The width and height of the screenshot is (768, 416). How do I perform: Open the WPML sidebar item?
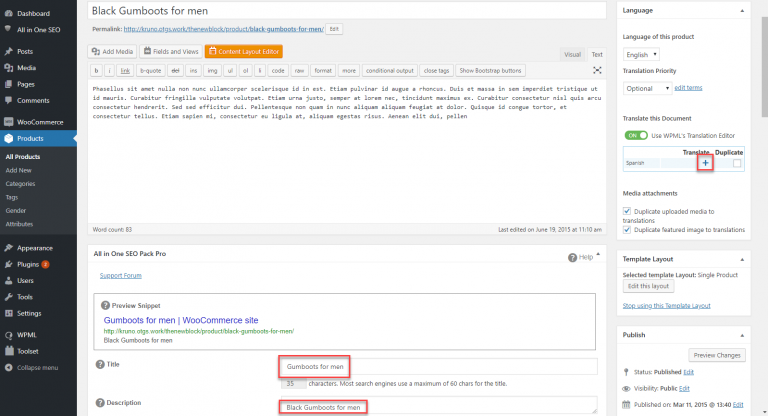[8, 336]
